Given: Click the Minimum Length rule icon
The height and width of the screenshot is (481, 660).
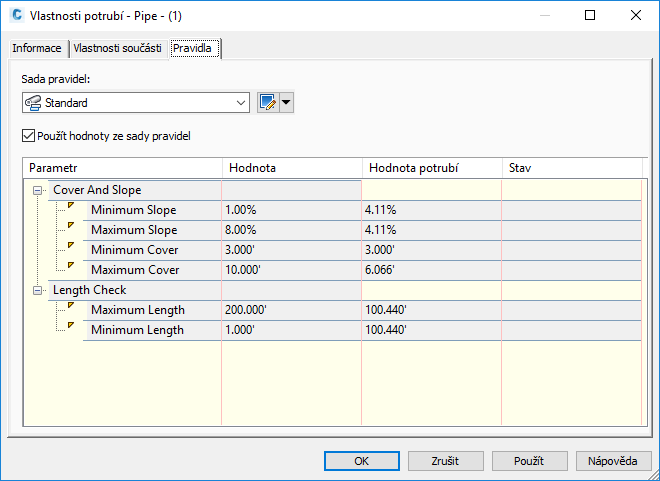Looking at the screenshot, I should tap(70, 327).
